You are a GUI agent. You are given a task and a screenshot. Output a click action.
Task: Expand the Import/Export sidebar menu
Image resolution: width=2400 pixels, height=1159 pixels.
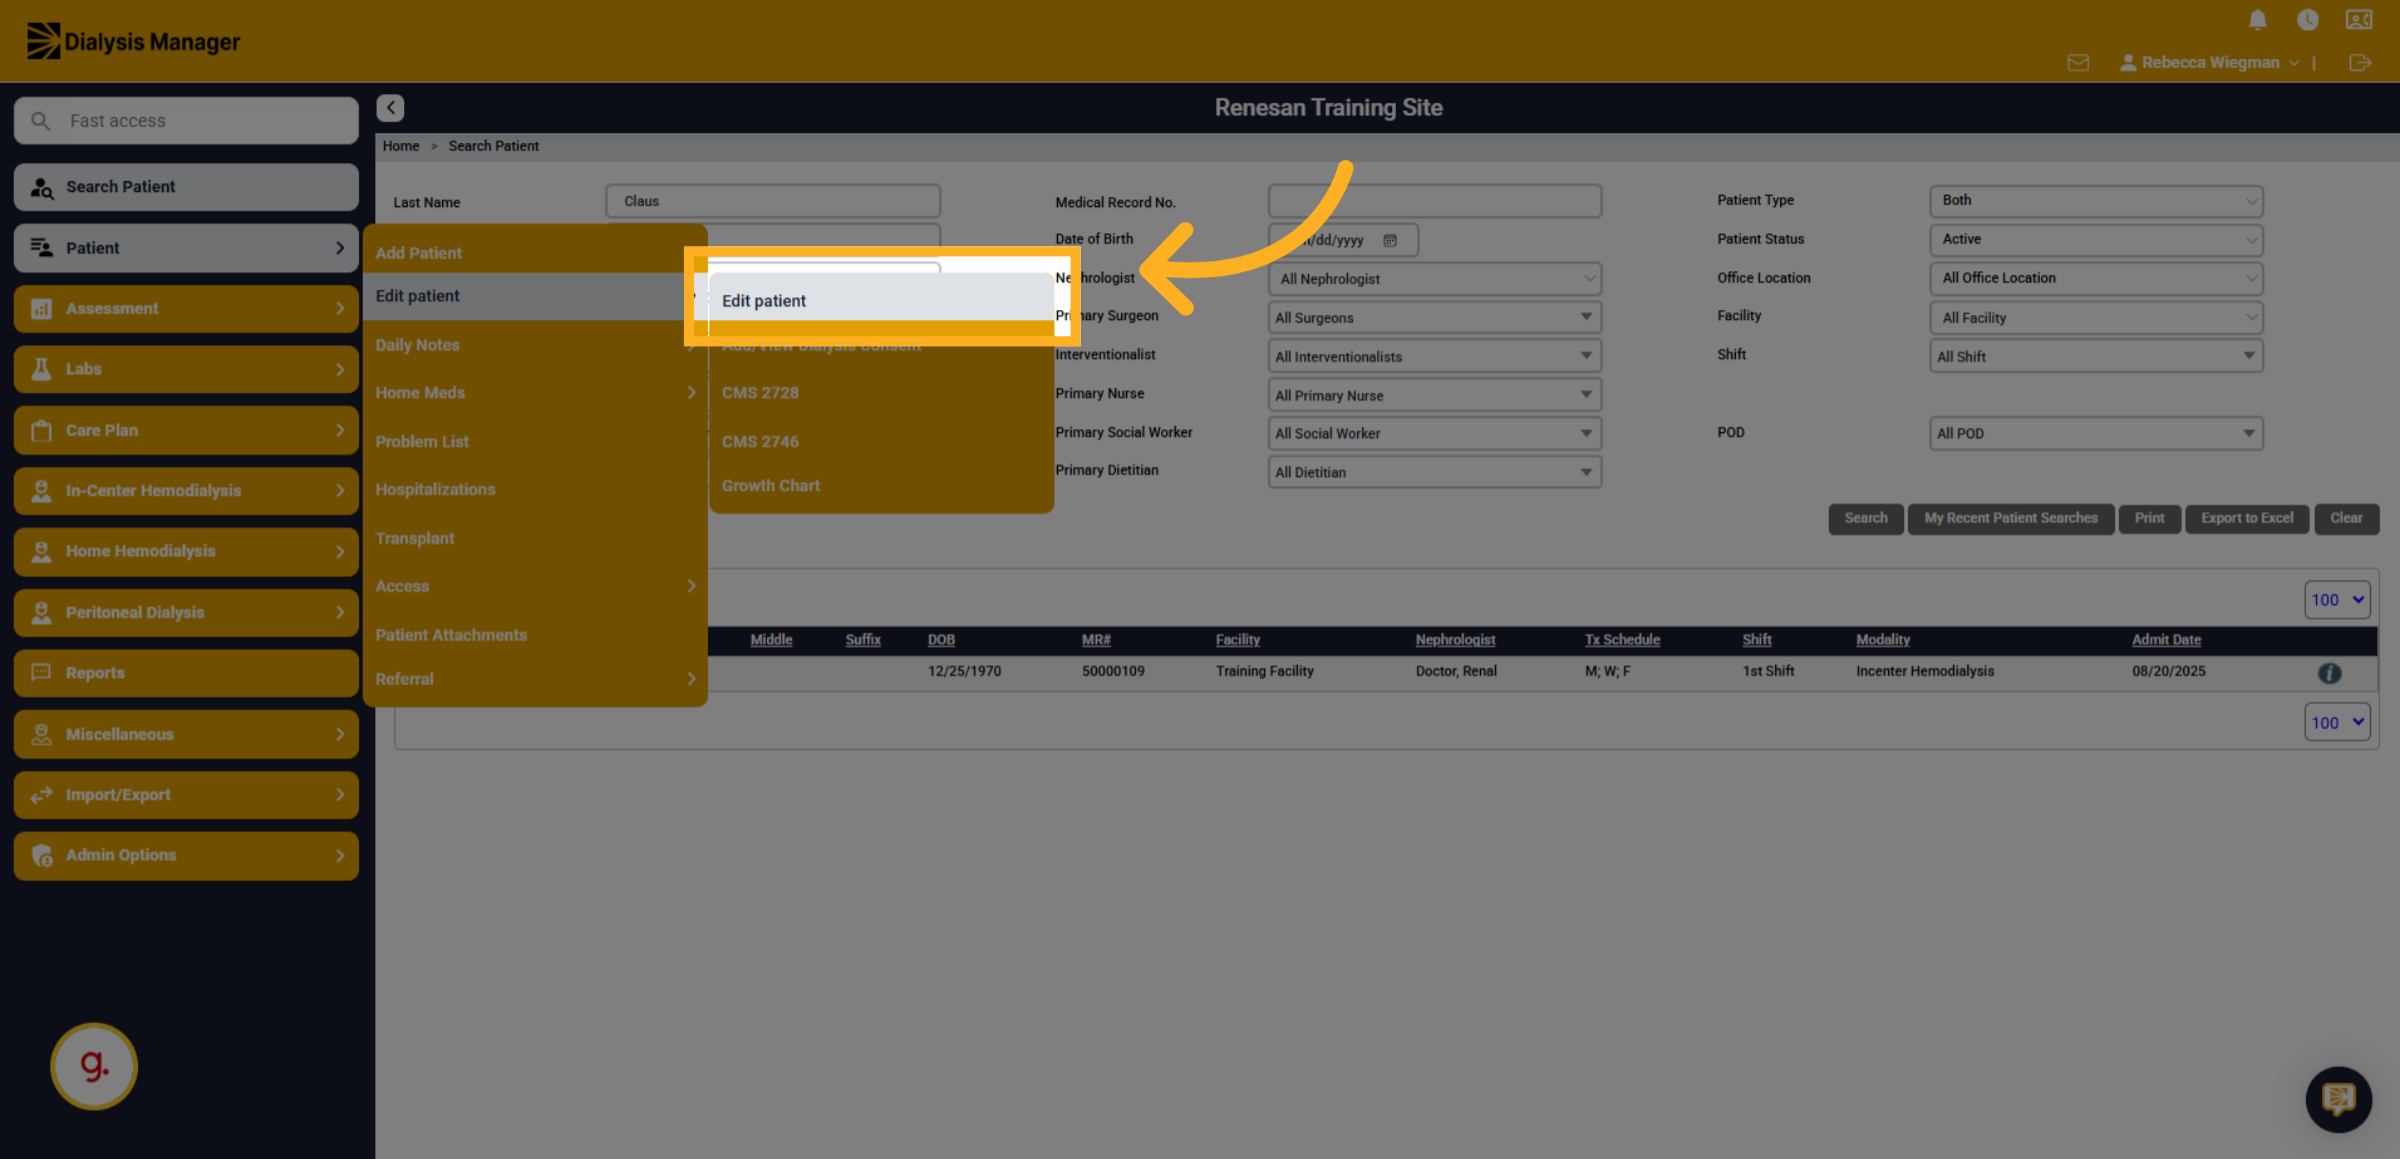pyautogui.click(x=186, y=795)
